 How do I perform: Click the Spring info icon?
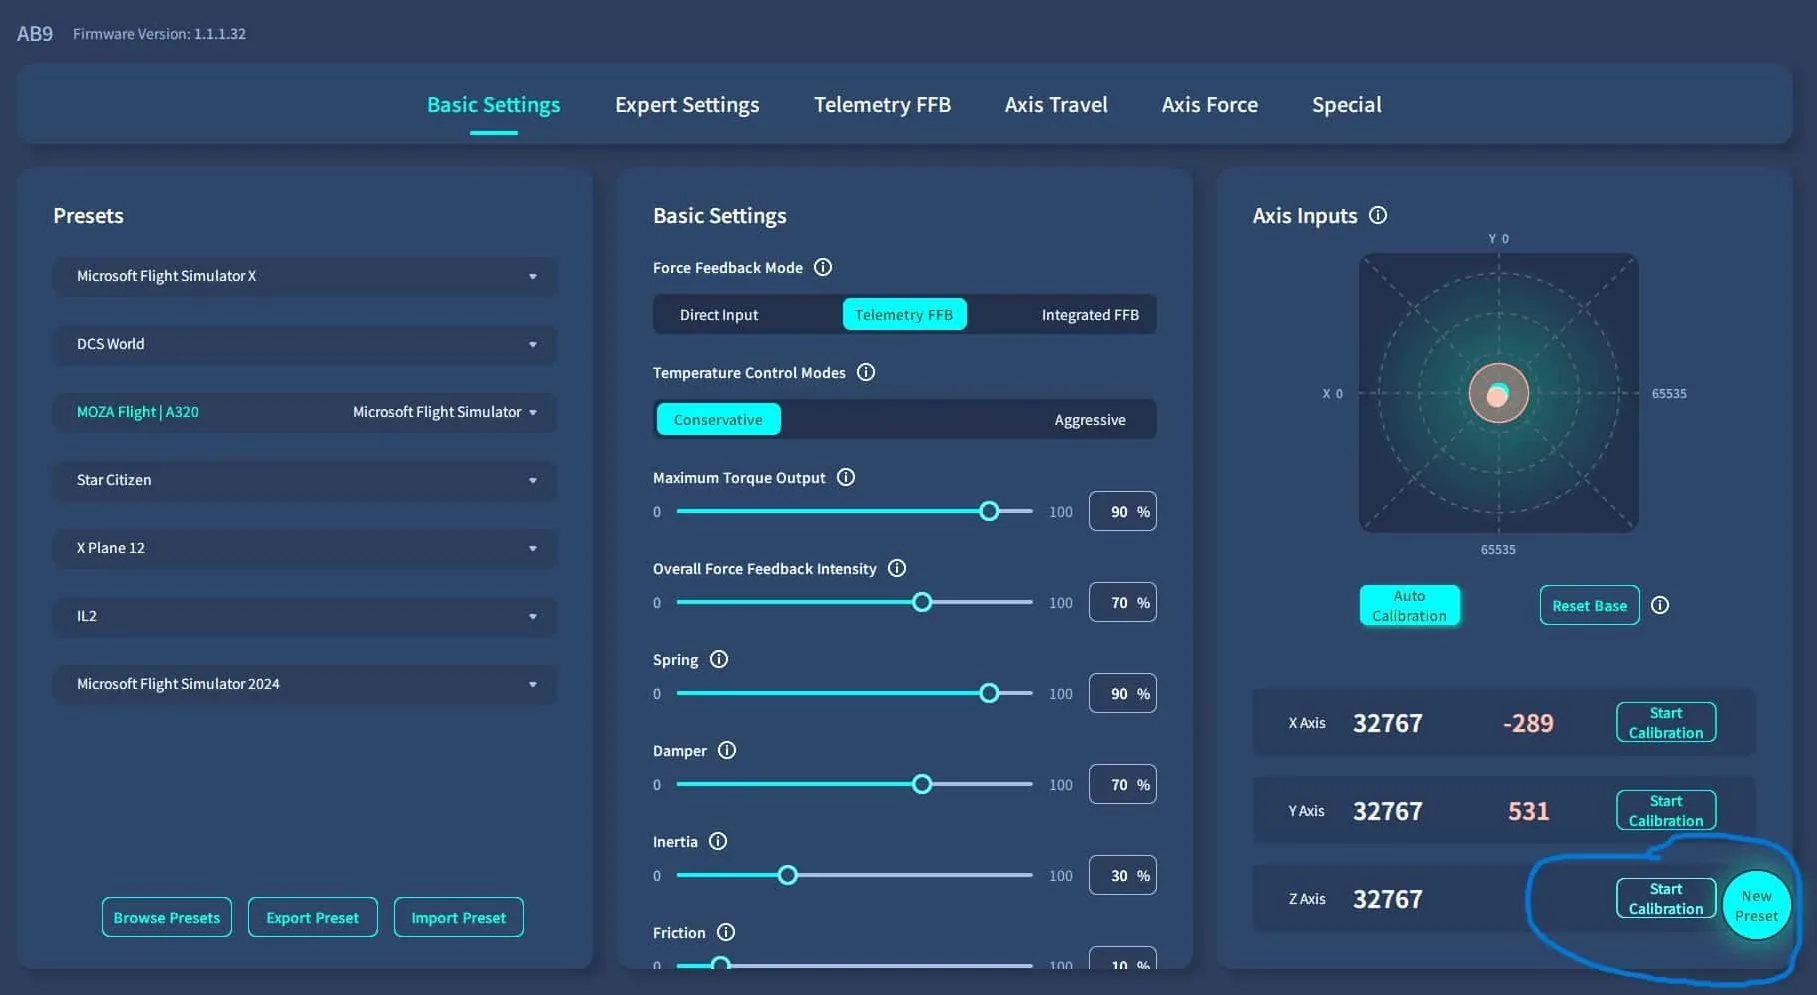coord(719,659)
